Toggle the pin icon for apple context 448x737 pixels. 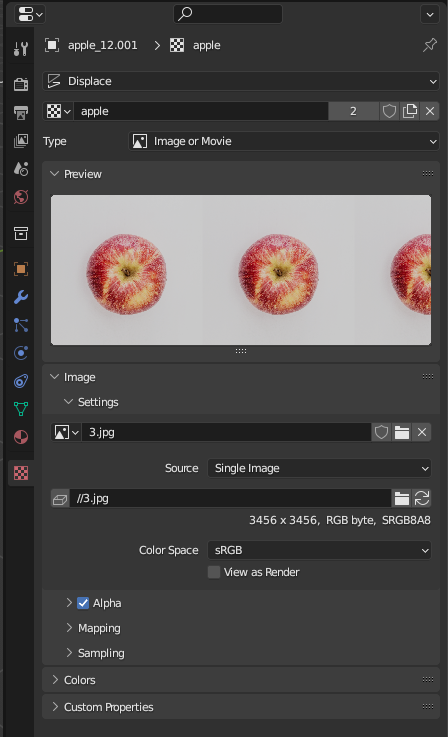[430, 45]
